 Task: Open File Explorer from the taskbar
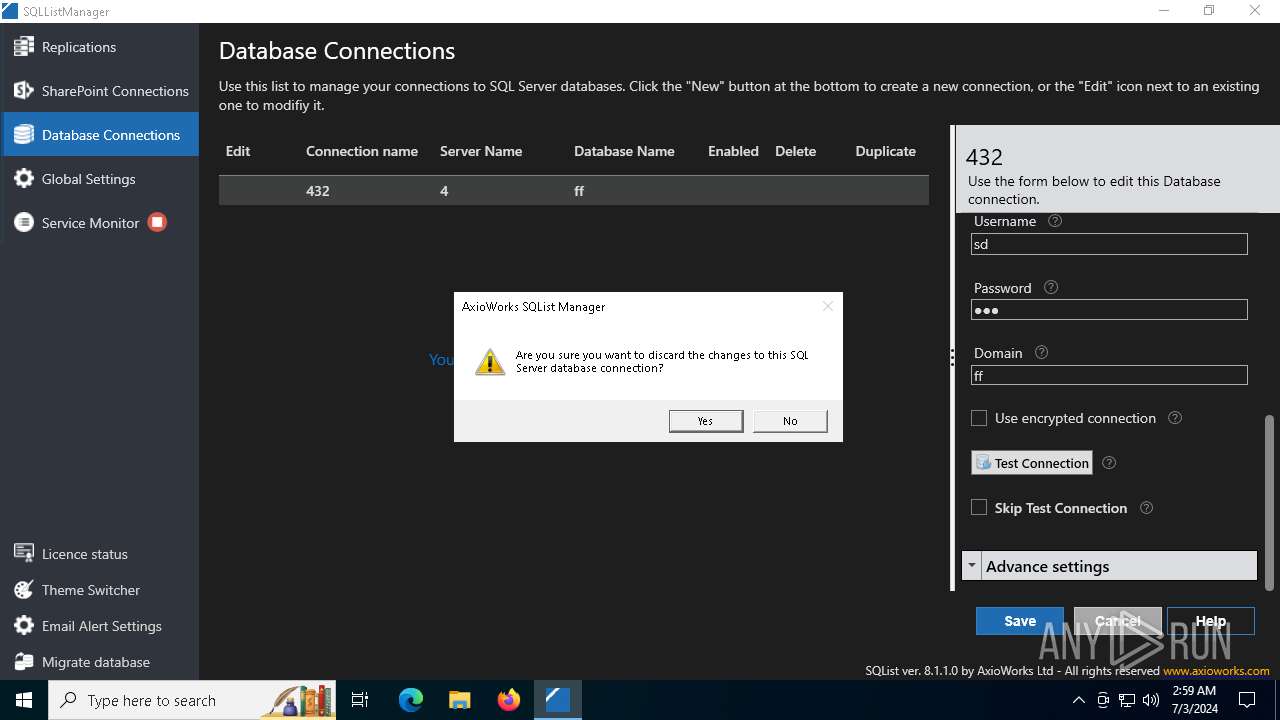(x=459, y=700)
